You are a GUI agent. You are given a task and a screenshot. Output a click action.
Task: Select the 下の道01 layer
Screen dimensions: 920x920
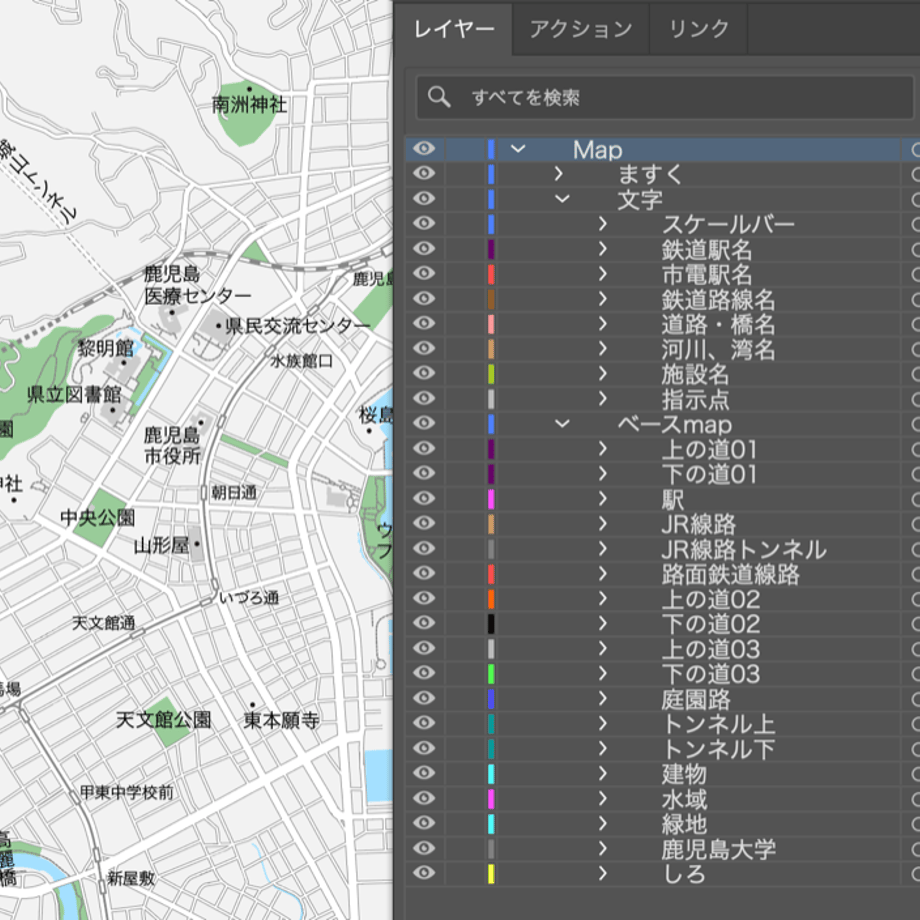(x=662, y=473)
